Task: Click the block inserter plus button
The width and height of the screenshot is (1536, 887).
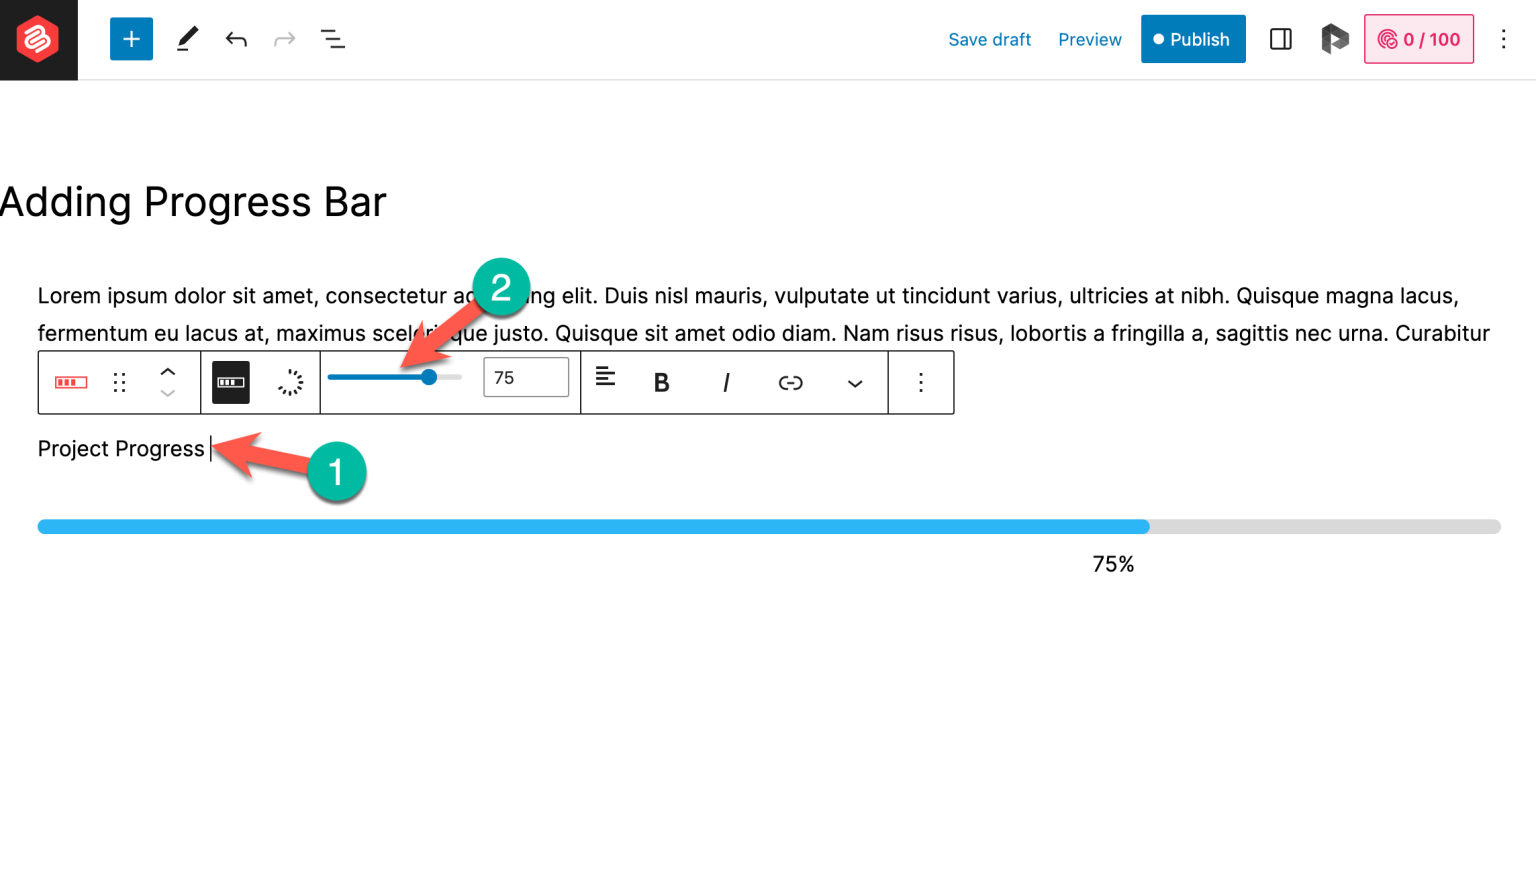Action: click(131, 39)
